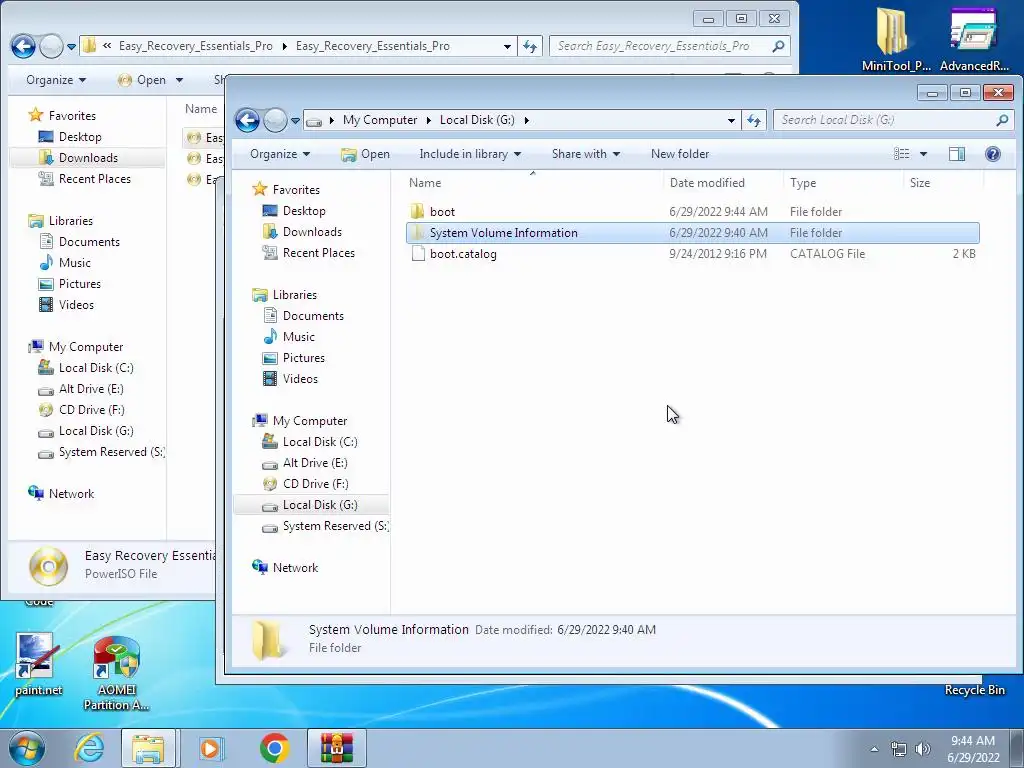Image resolution: width=1024 pixels, height=768 pixels.
Task: Click the search magnifier in Local Disk (G:) window
Action: point(1002,120)
